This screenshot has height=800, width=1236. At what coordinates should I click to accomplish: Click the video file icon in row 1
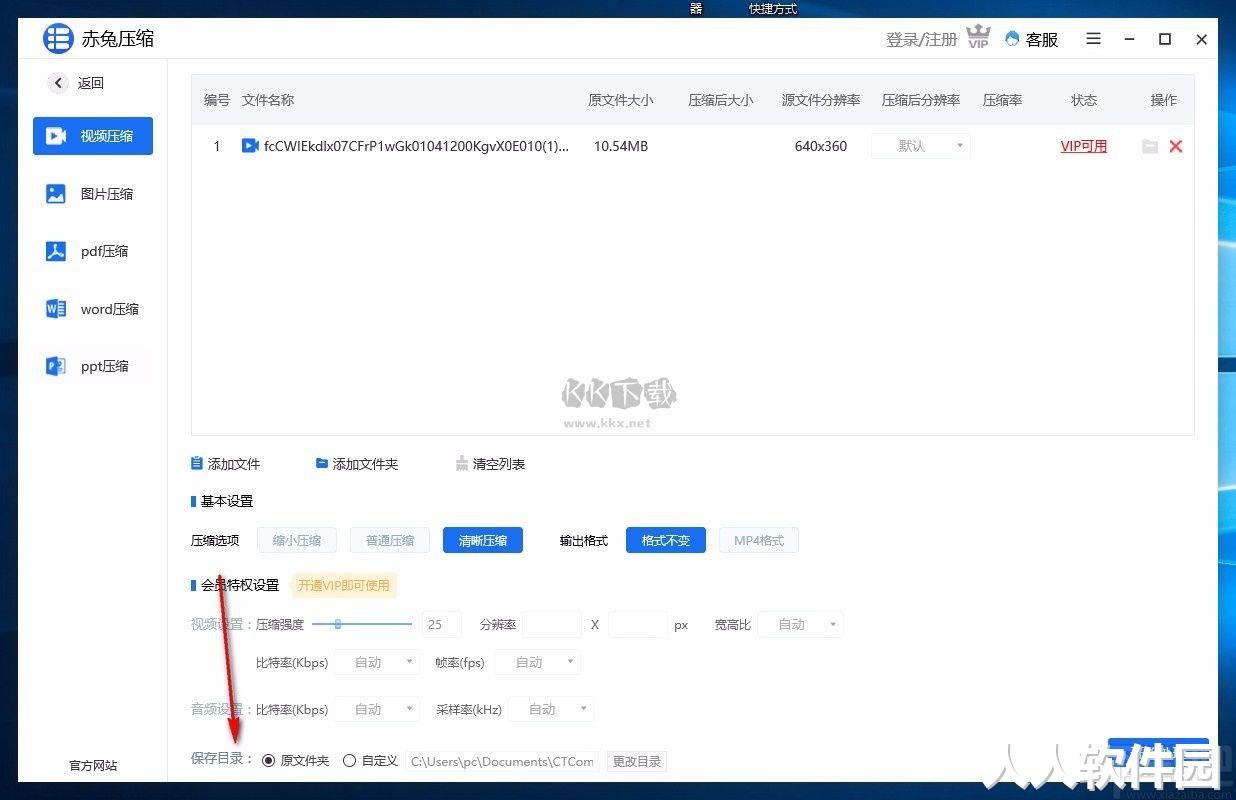click(250, 146)
